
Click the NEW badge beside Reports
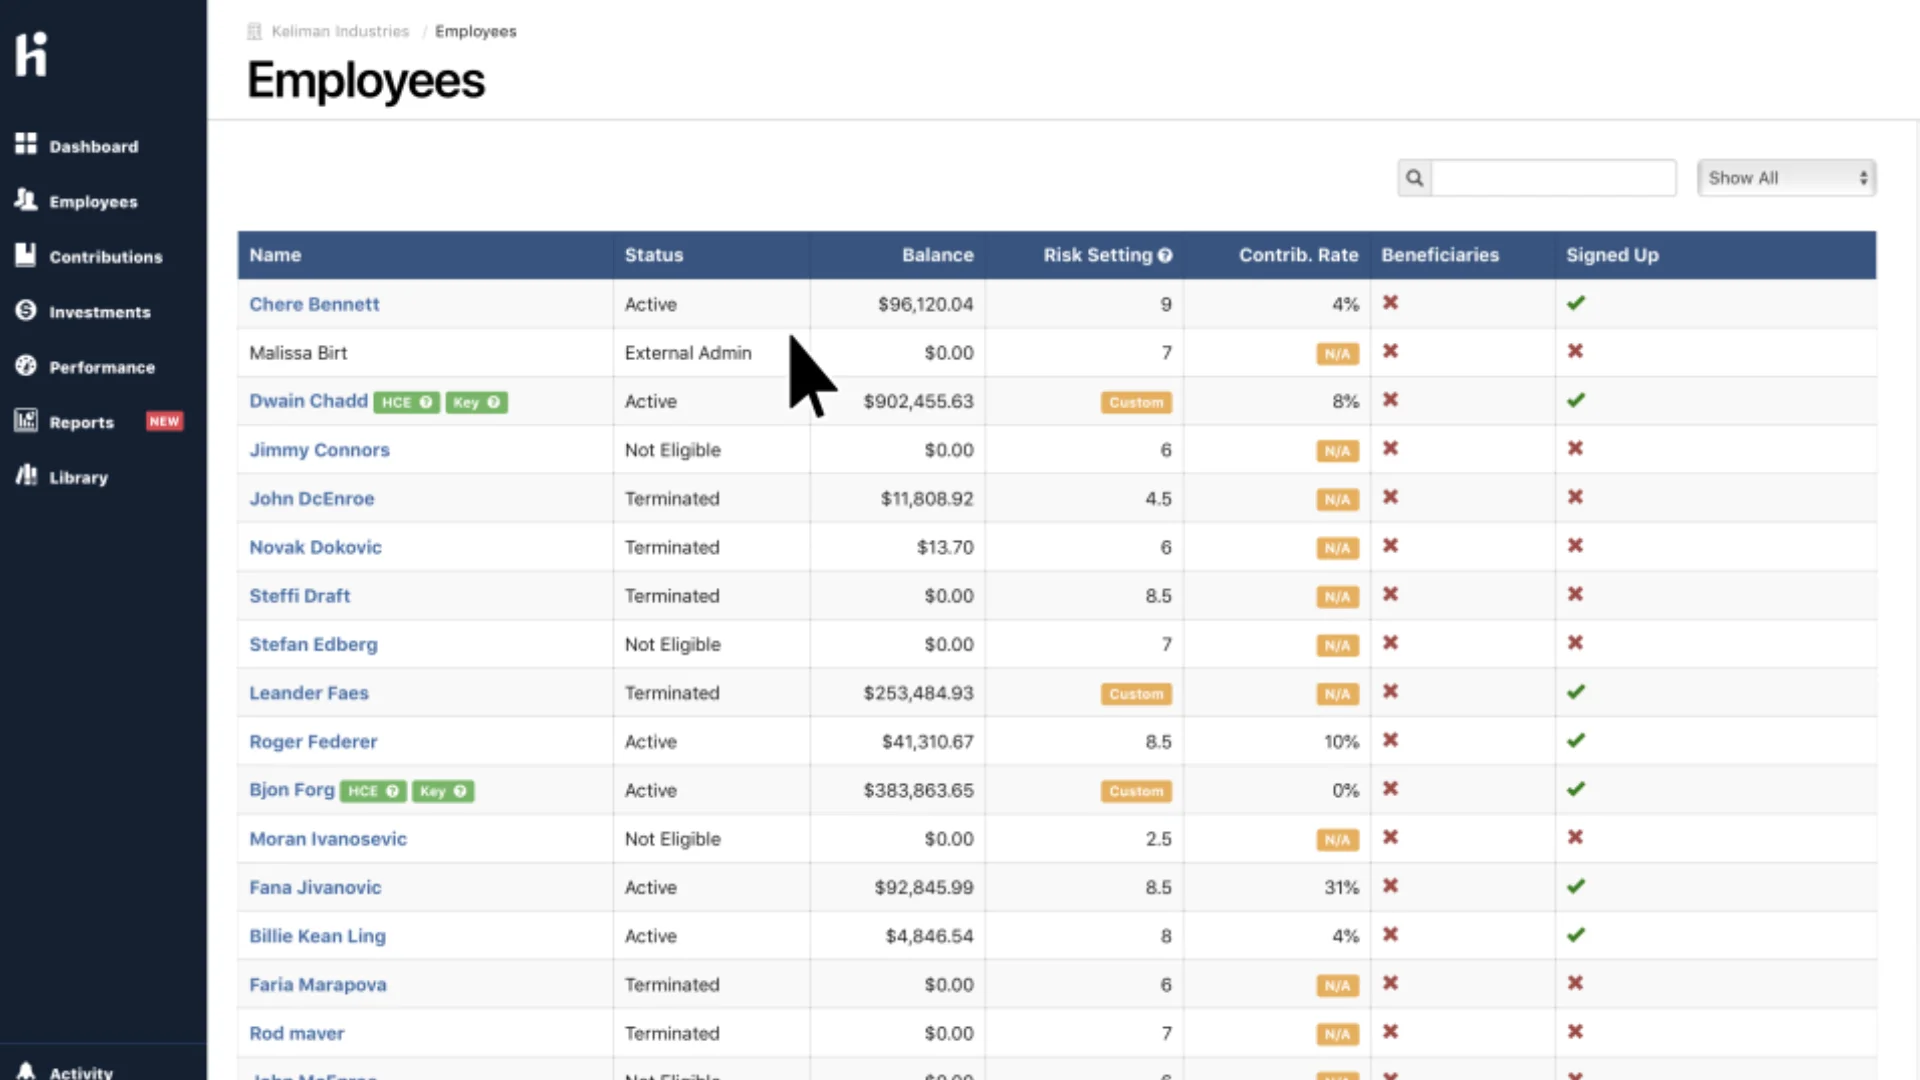164,421
